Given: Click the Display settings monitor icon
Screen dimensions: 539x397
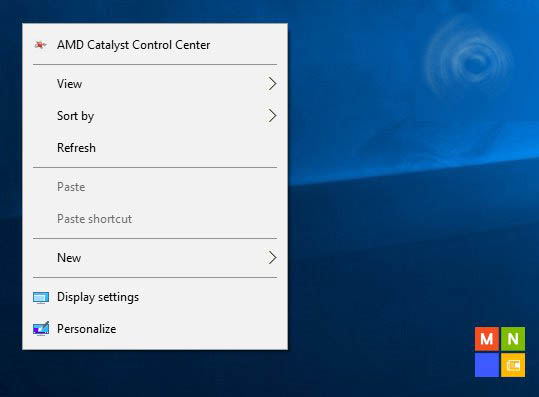Looking at the screenshot, I should (x=41, y=298).
